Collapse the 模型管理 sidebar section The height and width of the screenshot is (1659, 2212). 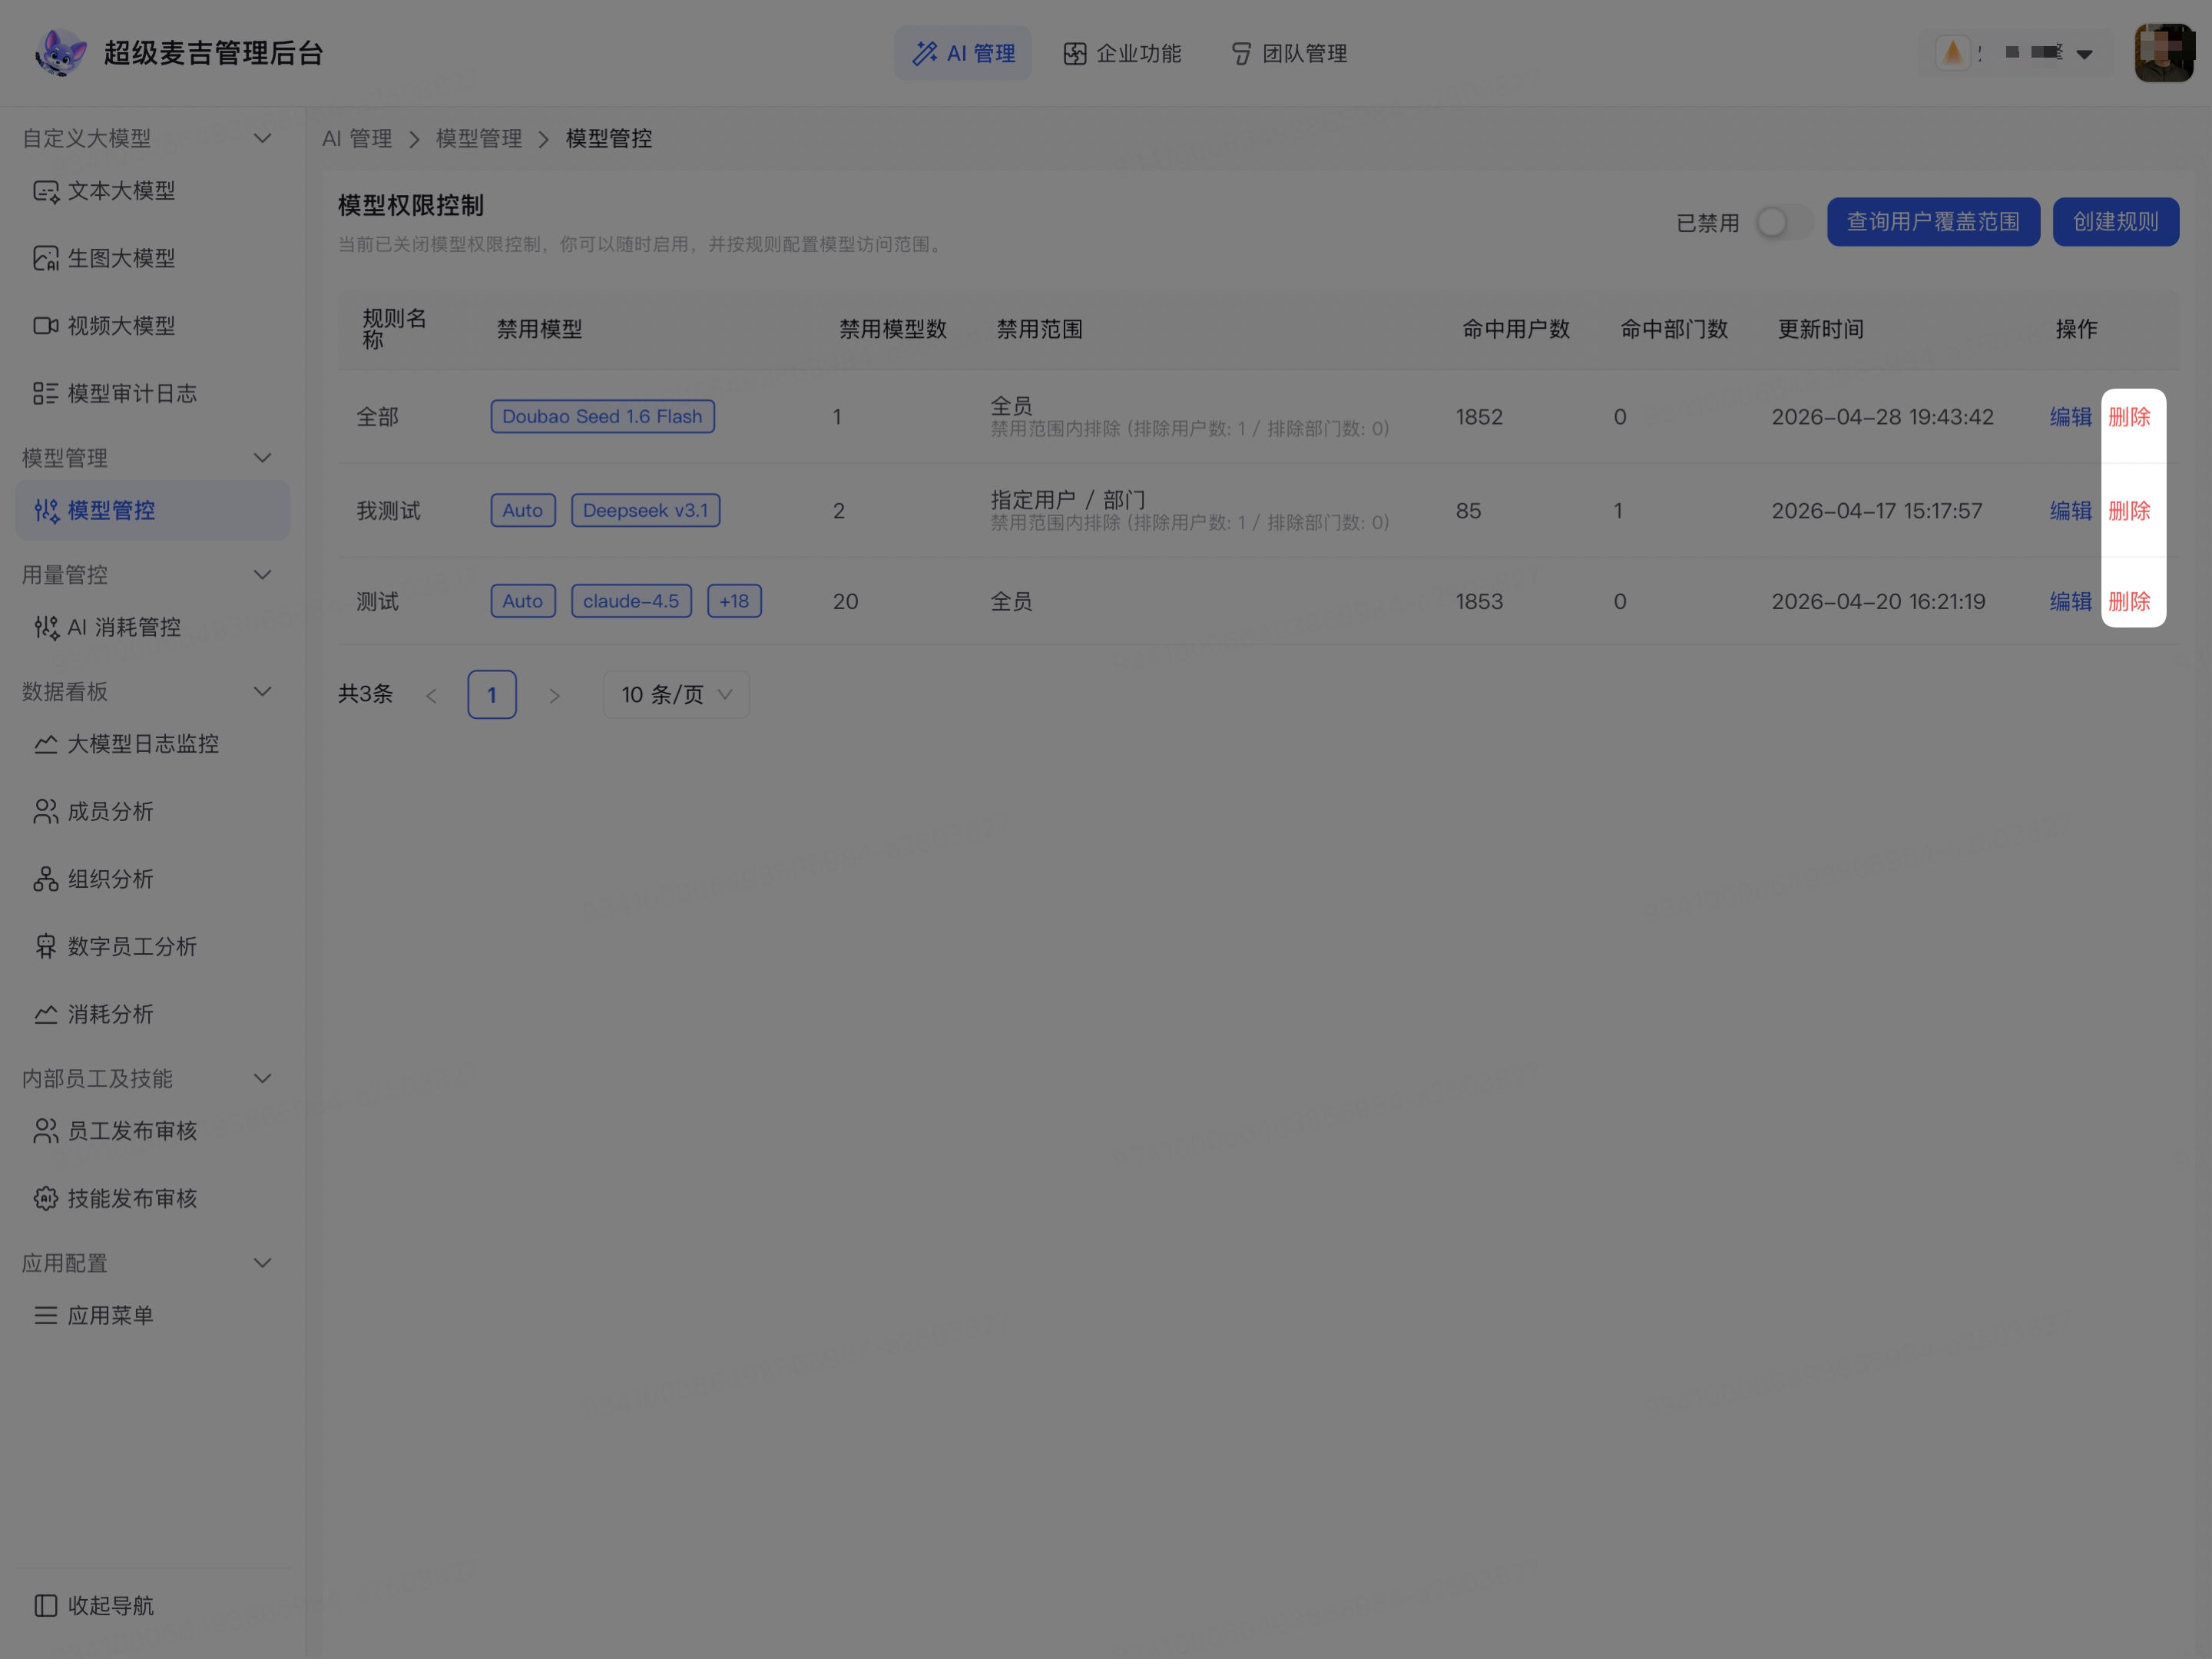point(263,458)
